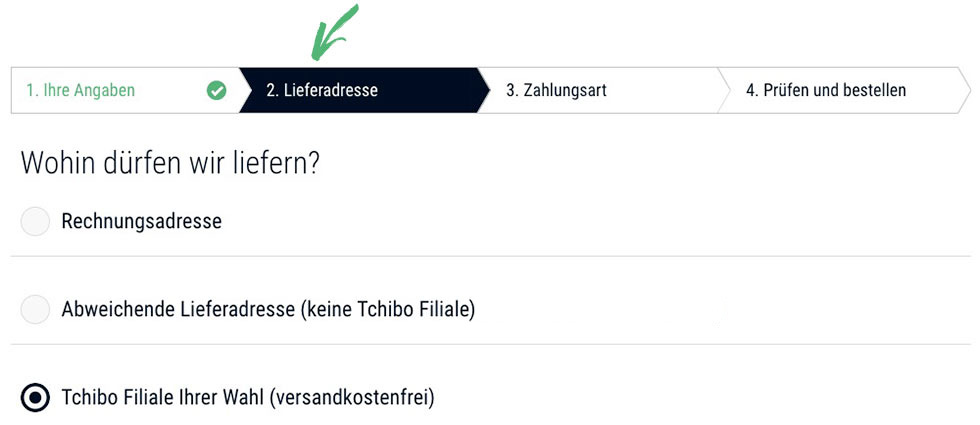Click the Tchibo Filiale Ihrer Wahl label
The image size is (980, 425).
[163, 398]
